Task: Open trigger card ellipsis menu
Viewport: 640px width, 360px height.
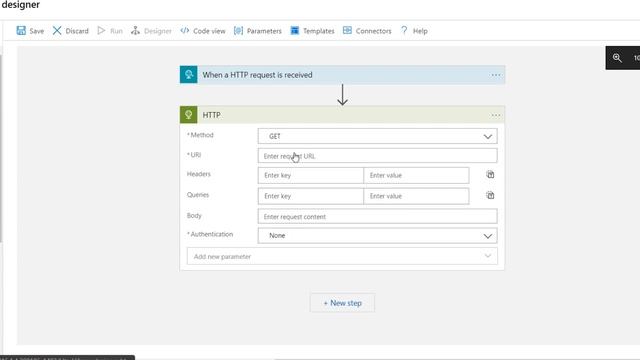Action: click(496, 75)
